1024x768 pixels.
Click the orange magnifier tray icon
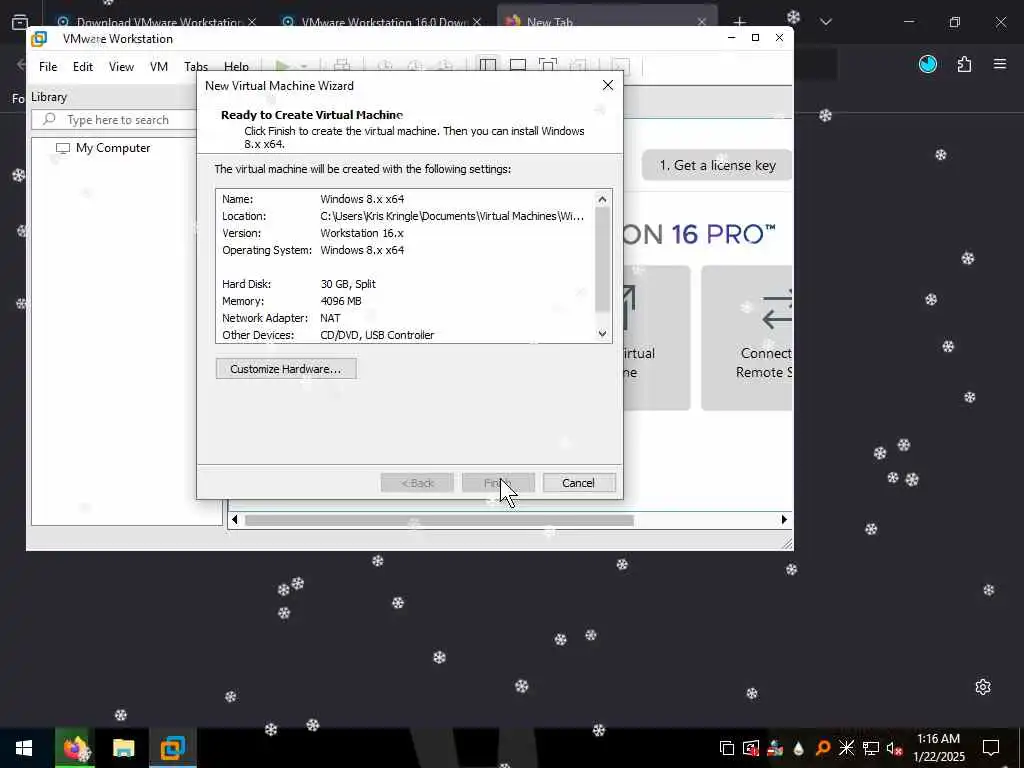click(x=823, y=748)
